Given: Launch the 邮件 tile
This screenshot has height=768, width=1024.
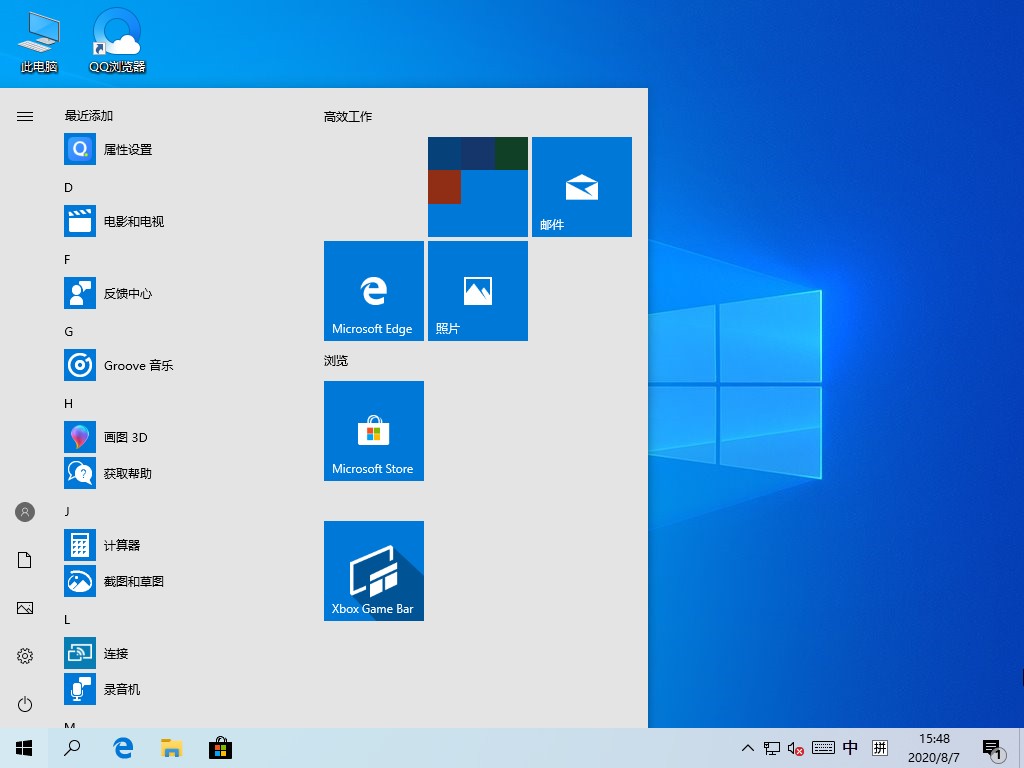Looking at the screenshot, I should point(581,187).
